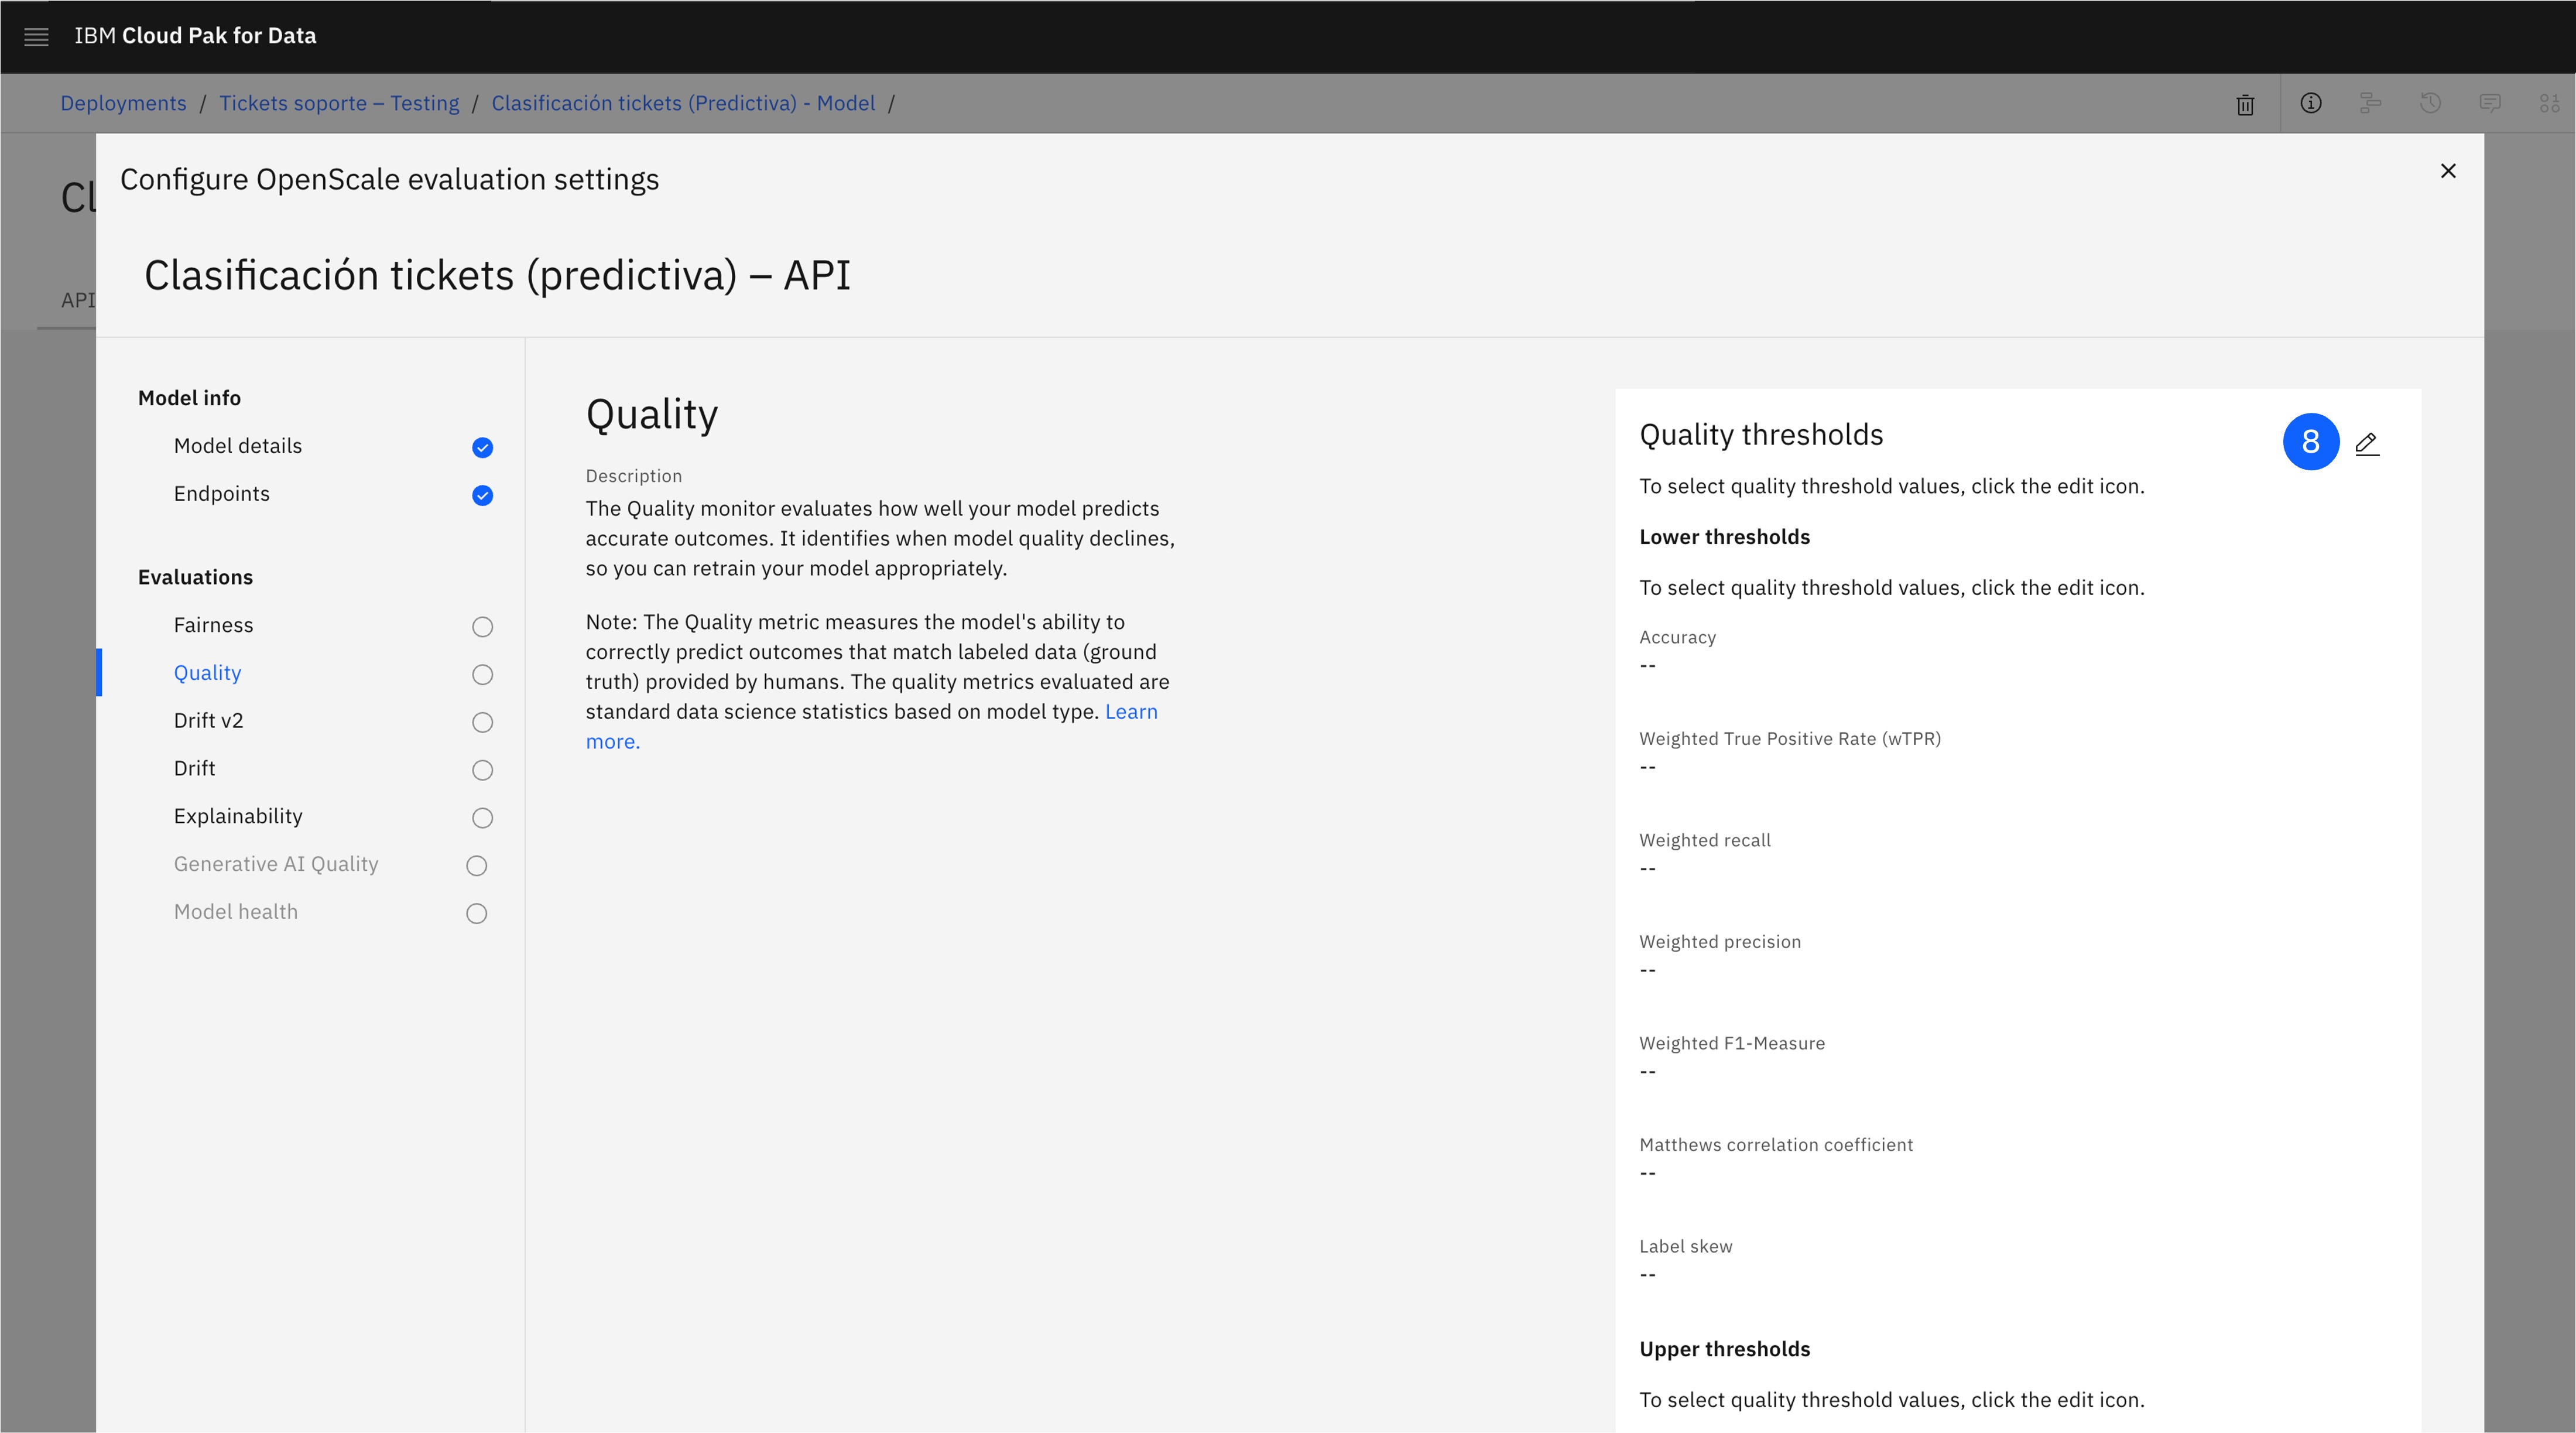
Task: Select the Quality status circle
Action: point(482,674)
